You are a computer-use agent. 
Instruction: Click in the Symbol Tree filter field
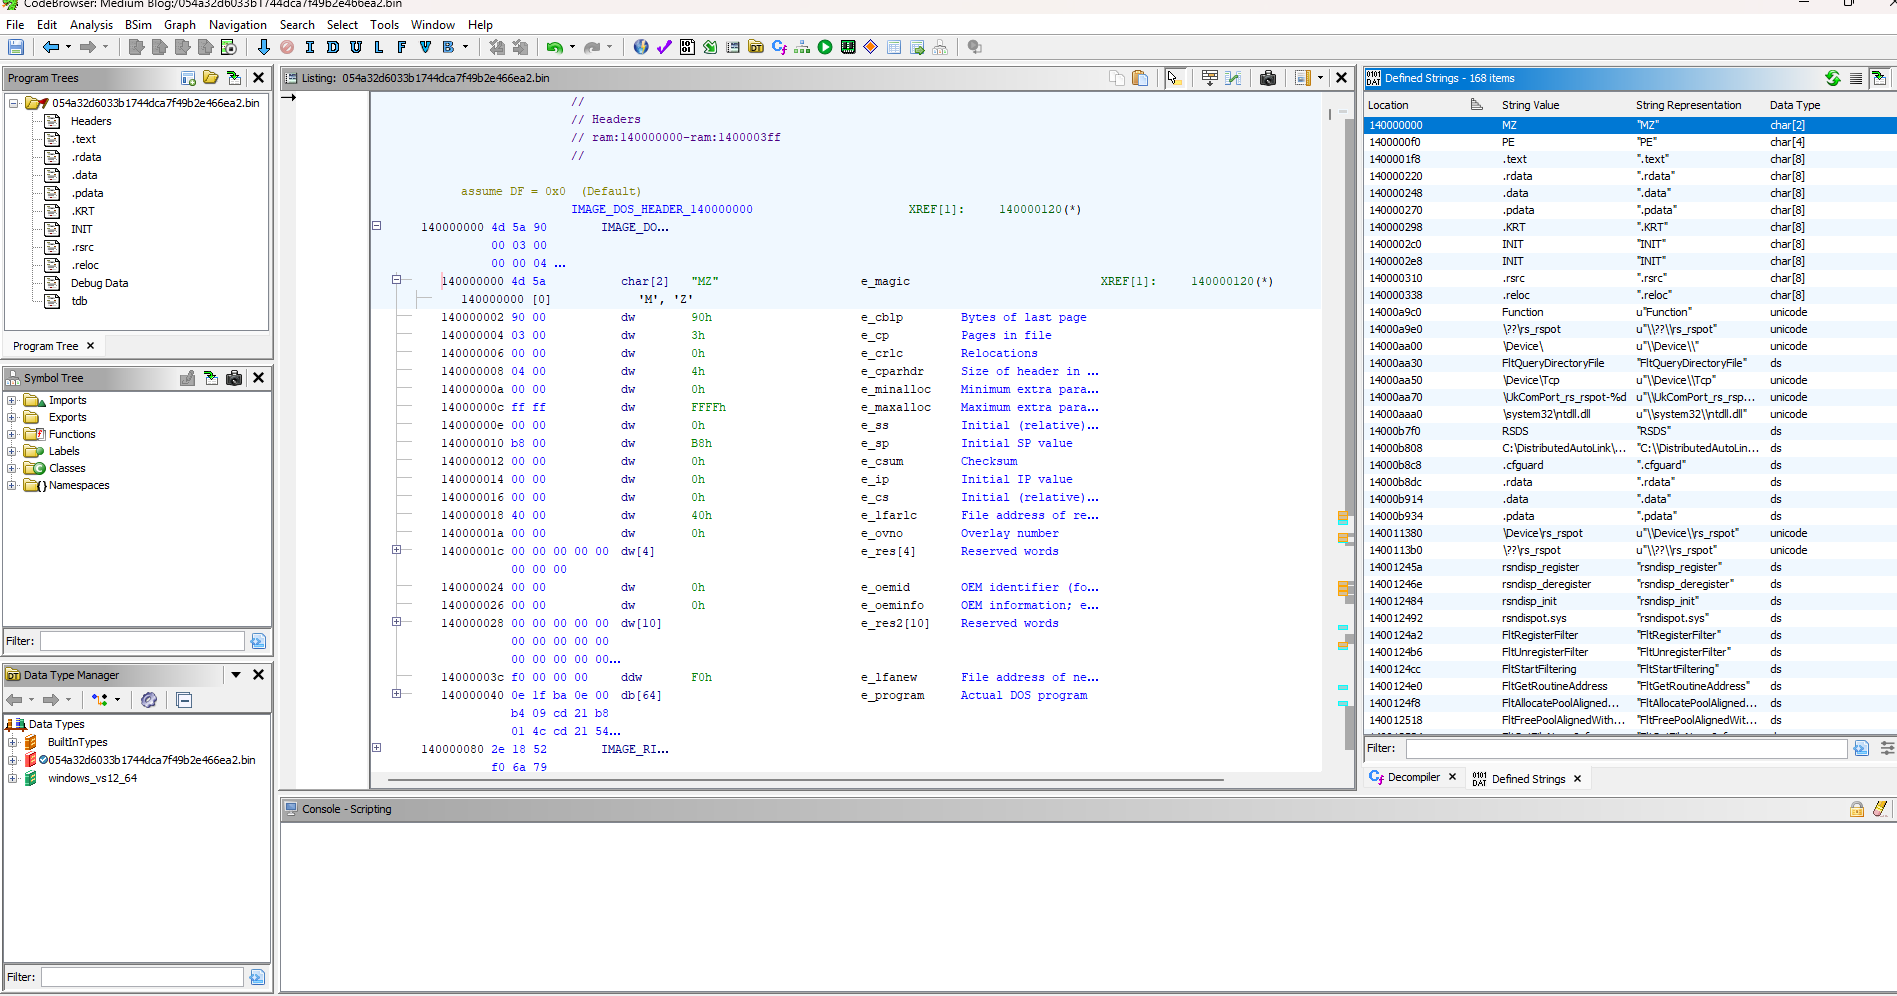point(142,641)
